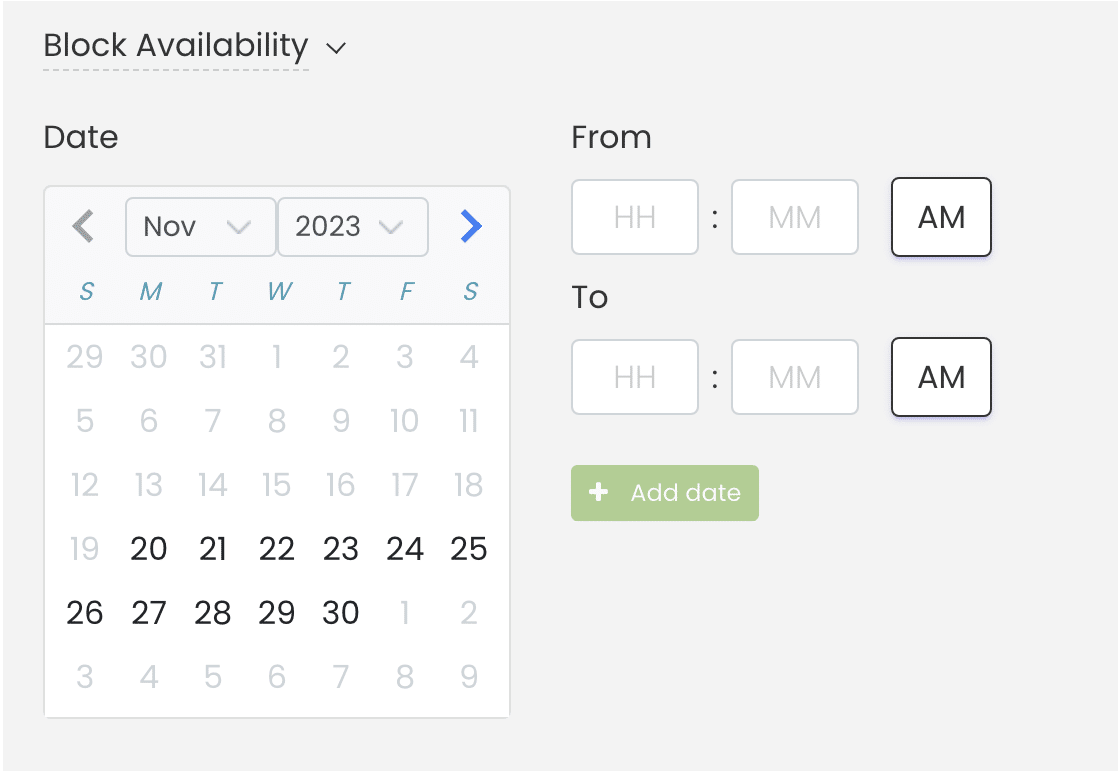Select November 20 on the calendar
The width and height of the screenshot is (1118, 772).
[149, 549]
